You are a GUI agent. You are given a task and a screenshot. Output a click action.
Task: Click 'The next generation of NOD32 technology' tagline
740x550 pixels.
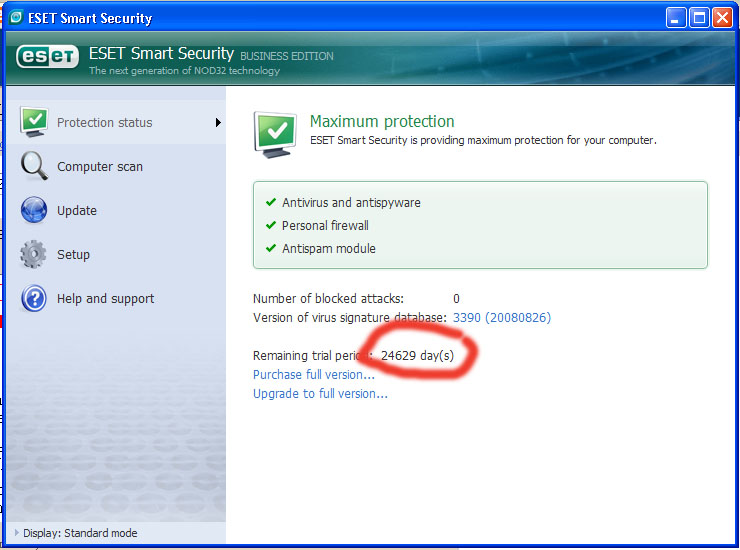click(185, 71)
